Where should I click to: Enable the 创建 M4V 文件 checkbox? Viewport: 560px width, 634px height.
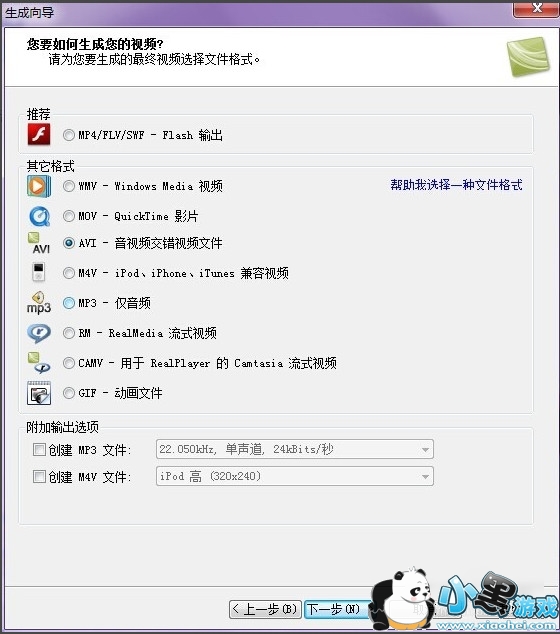[x=39, y=476]
